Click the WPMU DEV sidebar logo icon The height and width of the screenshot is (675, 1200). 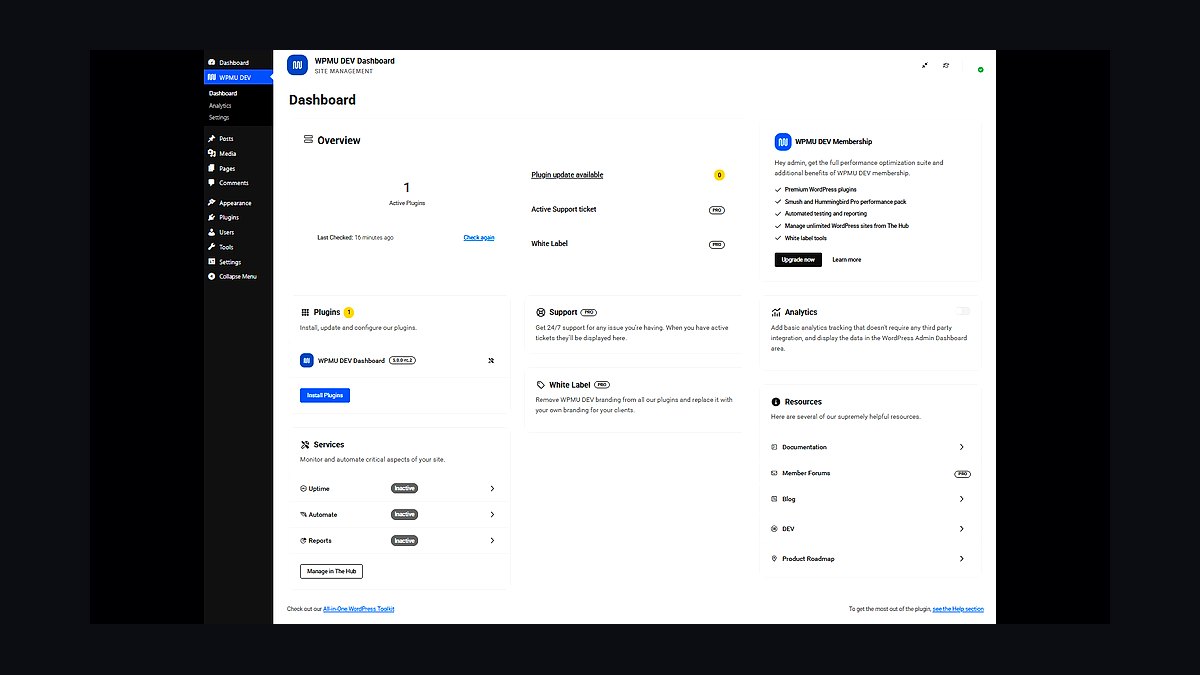(211, 77)
